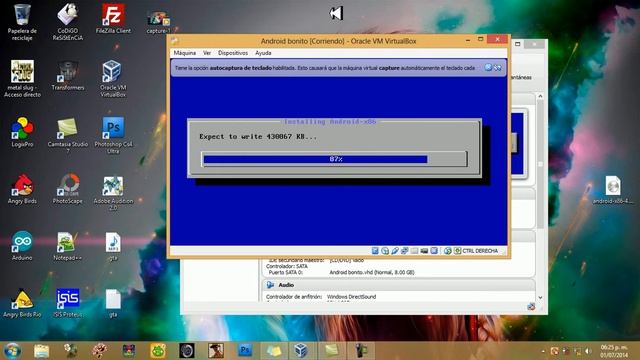Click the optical disc status icon

[385, 251]
